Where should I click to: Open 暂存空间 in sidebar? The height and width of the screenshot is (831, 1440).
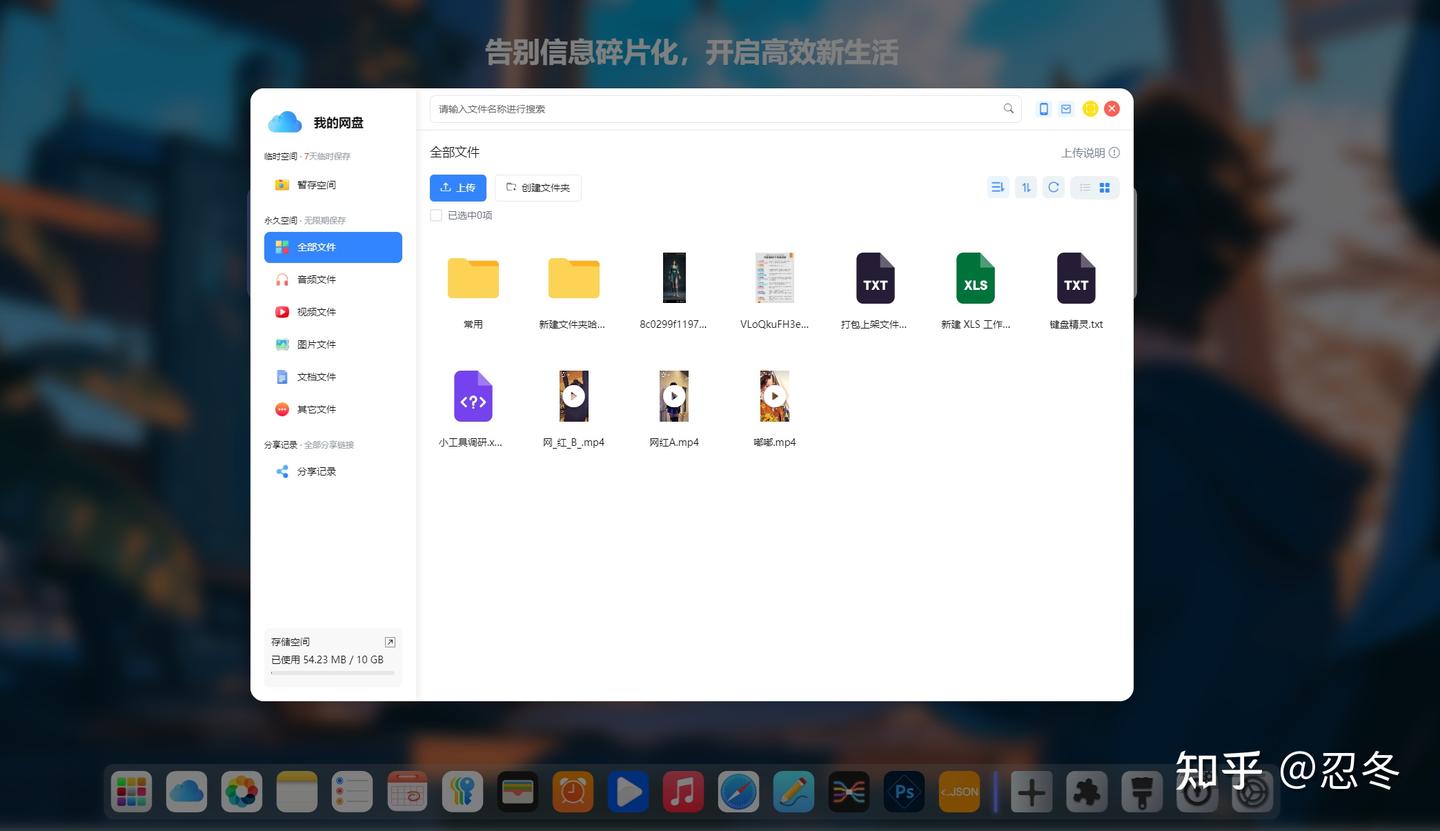(333, 185)
